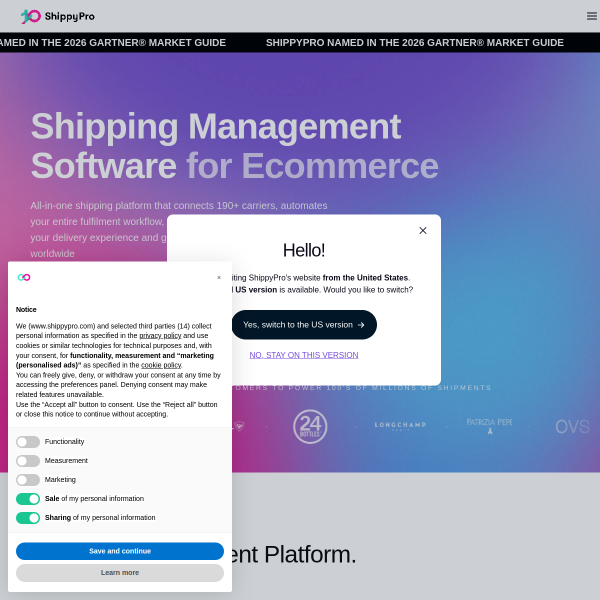Click Save and continue button
The image size is (600, 600).
click(120, 551)
